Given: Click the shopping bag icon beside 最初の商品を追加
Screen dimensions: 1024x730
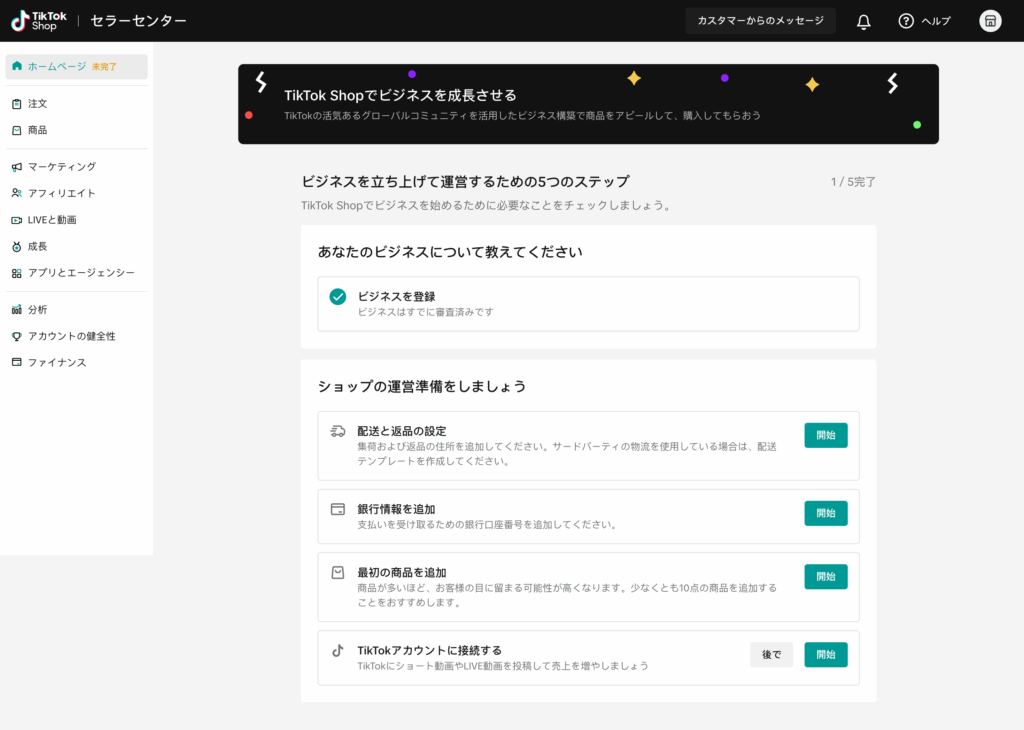Looking at the screenshot, I should pyautogui.click(x=338, y=573).
